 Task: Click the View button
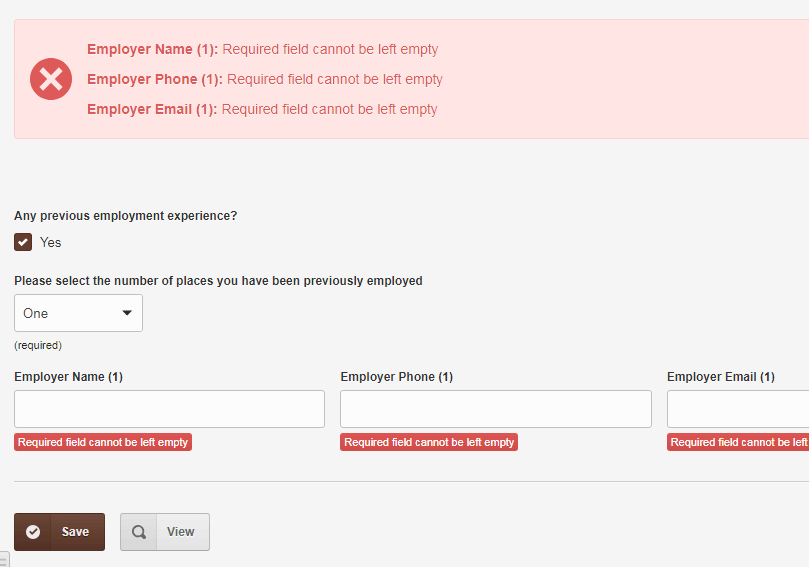[x=165, y=532]
